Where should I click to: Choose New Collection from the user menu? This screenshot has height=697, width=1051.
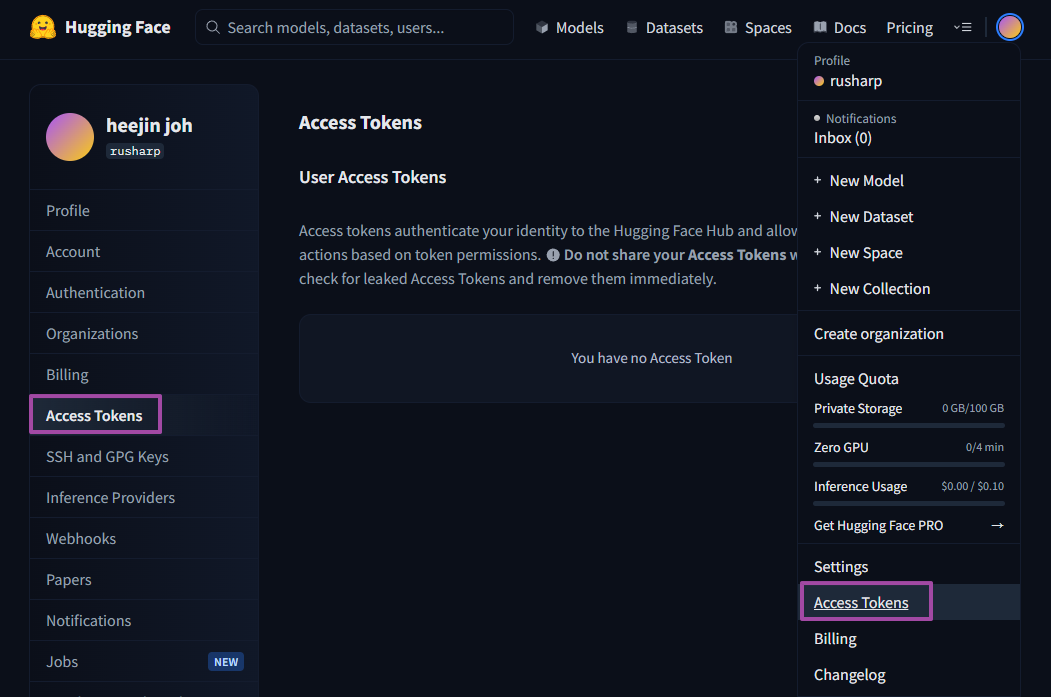point(909,289)
